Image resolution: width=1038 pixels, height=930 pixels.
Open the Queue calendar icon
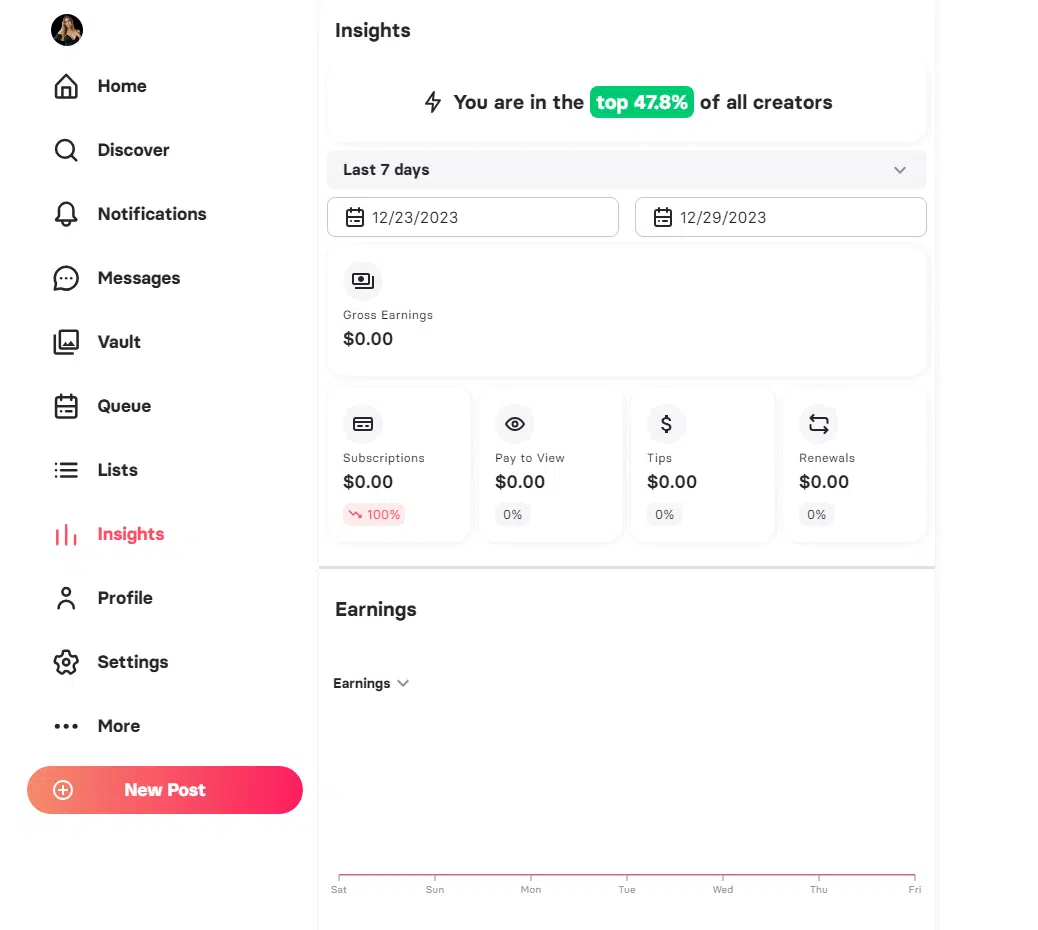pyautogui.click(x=66, y=406)
